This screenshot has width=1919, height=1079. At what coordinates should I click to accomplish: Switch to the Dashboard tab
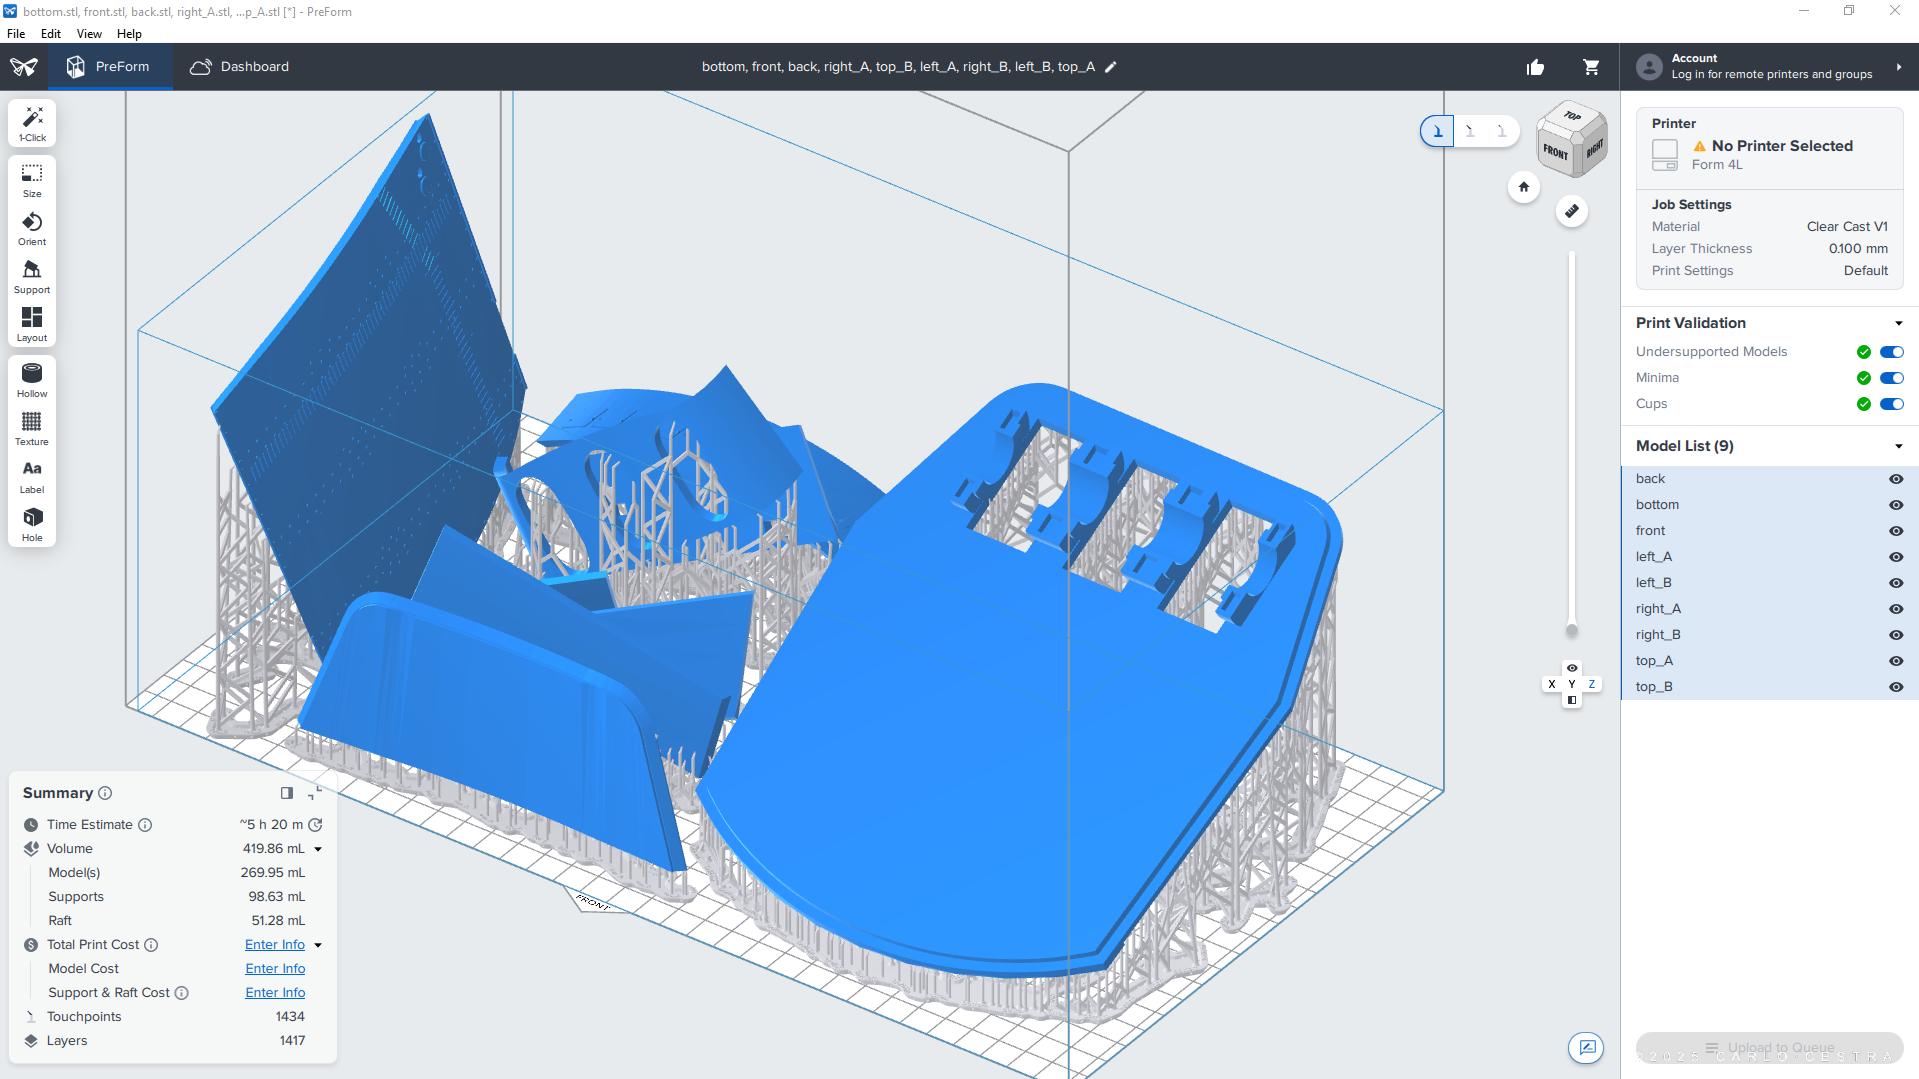[x=240, y=67]
